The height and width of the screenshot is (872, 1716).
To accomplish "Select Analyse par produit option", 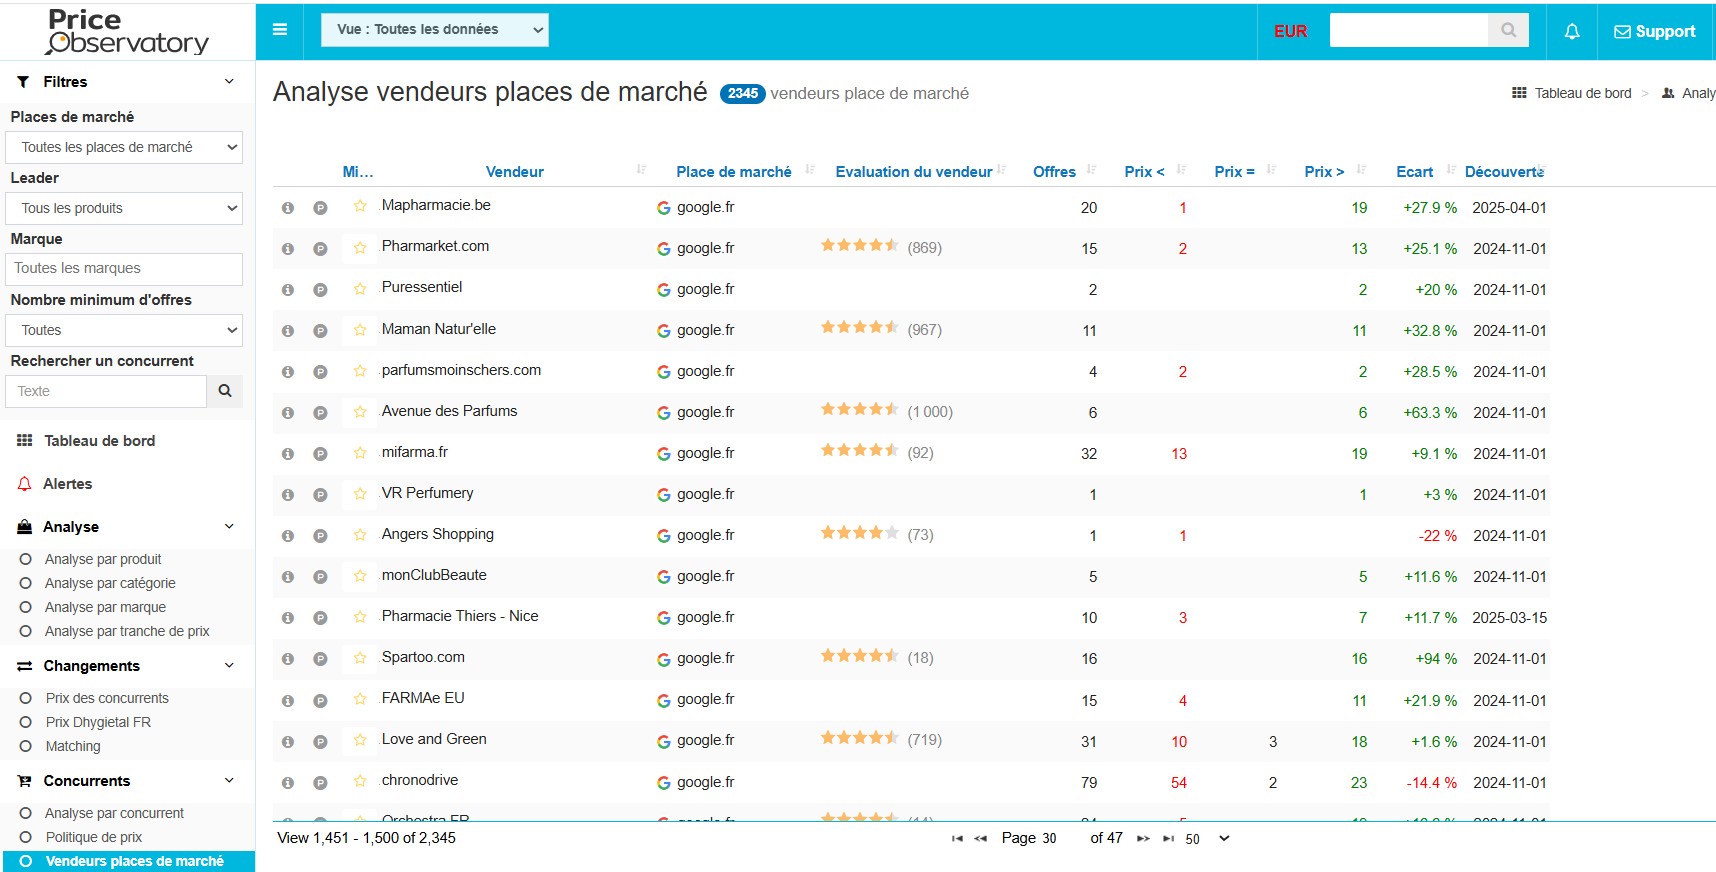I will (x=103, y=559).
